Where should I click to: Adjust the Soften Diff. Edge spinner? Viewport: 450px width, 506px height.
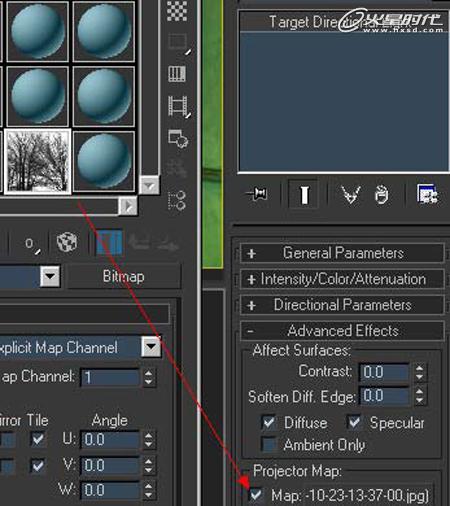point(419,396)
